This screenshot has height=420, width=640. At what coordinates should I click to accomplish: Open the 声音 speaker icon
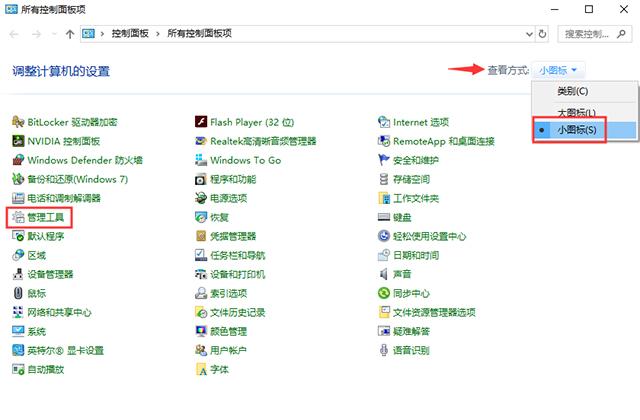click(x=384, y=274)
